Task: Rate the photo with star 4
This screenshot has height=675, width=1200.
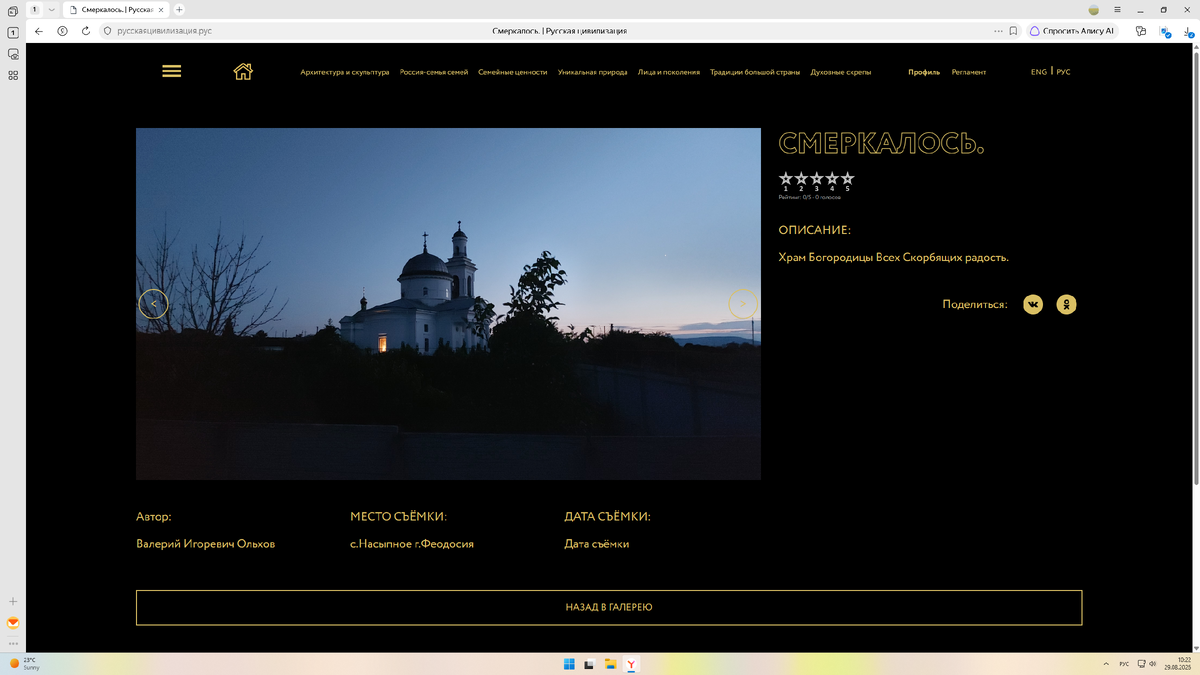Action: point(832,180)
